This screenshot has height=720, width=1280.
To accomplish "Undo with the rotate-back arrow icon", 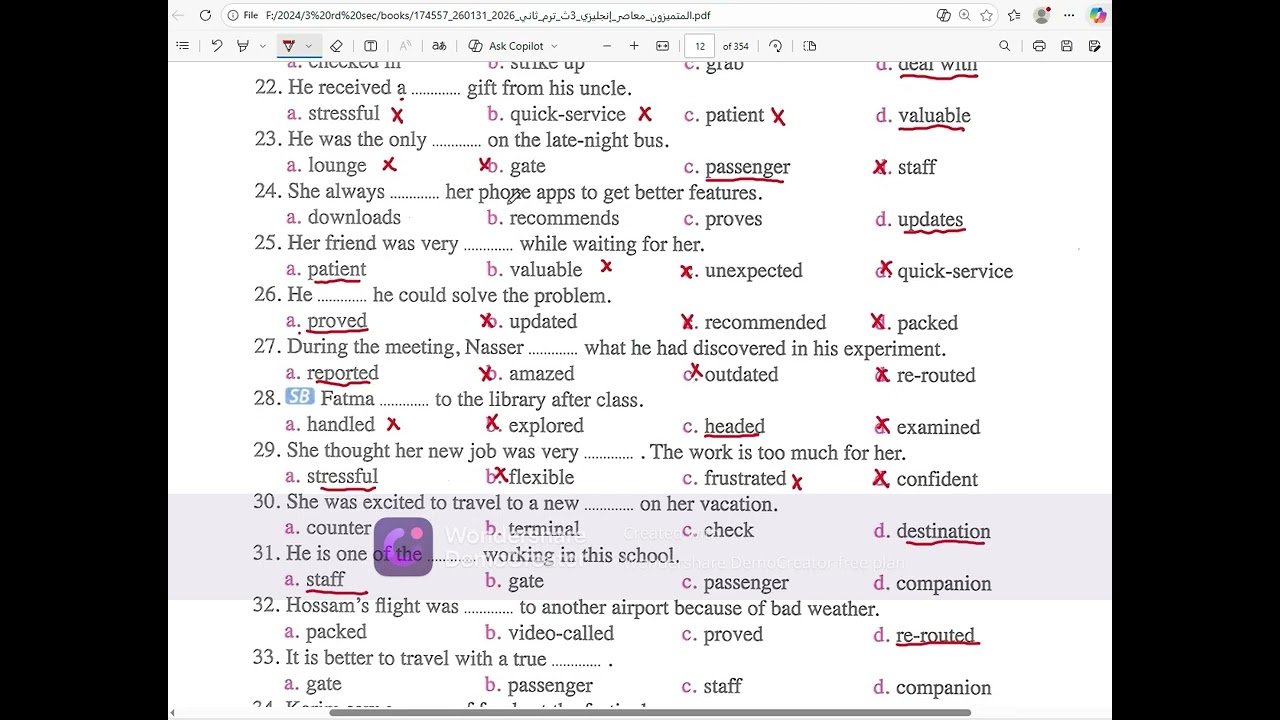I will (x=216, y=46).
